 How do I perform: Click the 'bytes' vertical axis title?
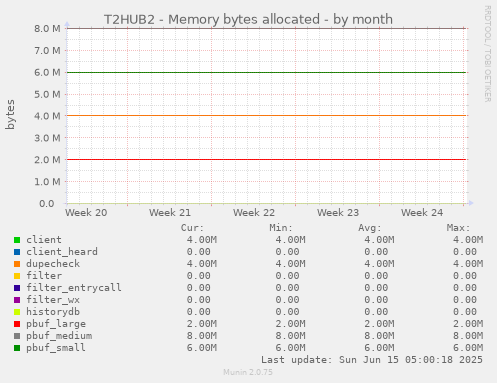point(10,114)
